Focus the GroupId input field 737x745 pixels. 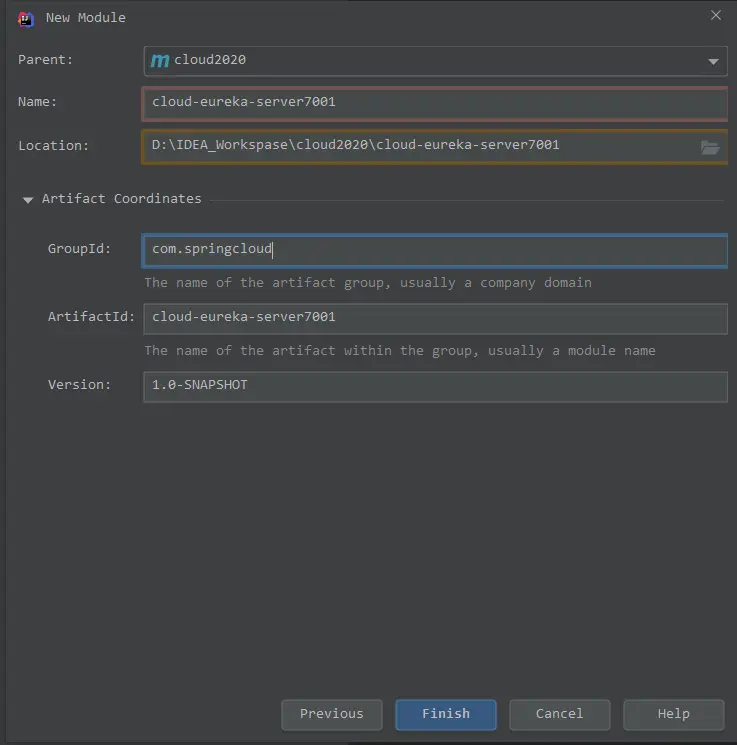pyautogui.click(x=435, y=249)
